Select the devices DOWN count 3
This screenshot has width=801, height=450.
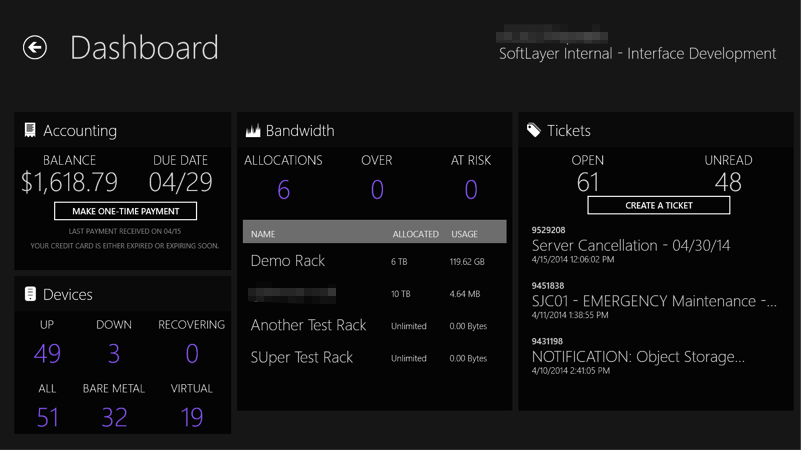(x=114, y=353)
